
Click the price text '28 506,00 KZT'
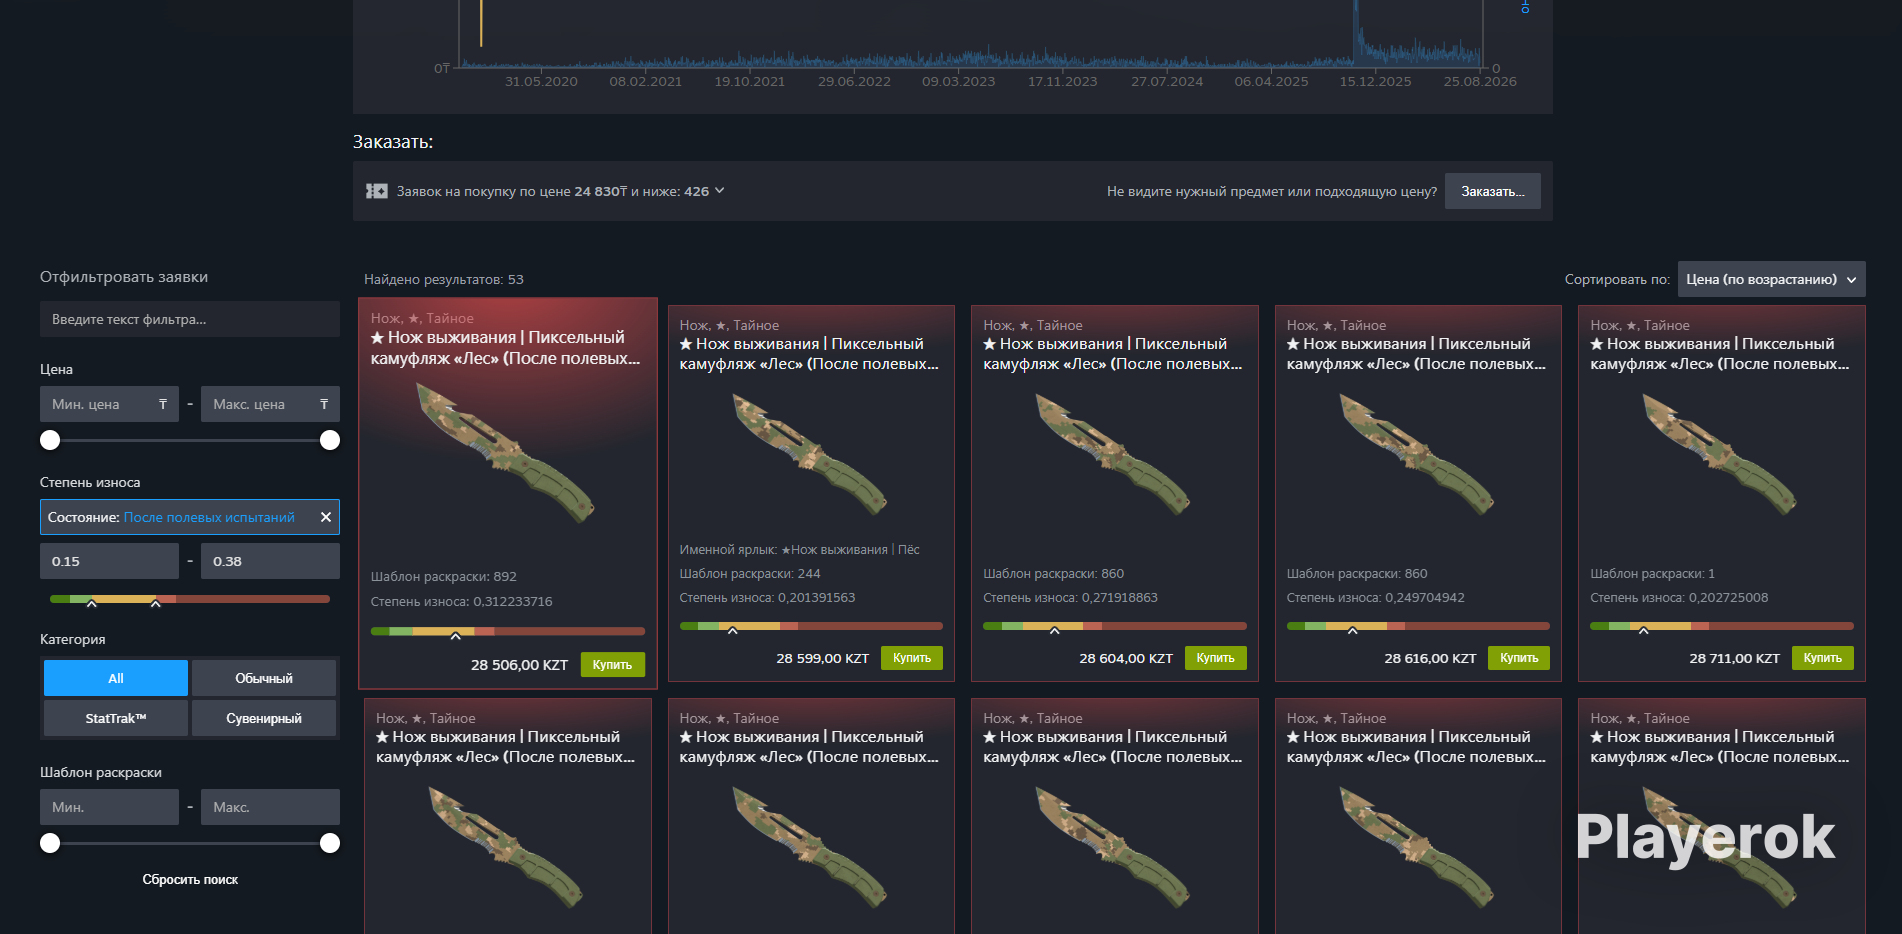519,665
